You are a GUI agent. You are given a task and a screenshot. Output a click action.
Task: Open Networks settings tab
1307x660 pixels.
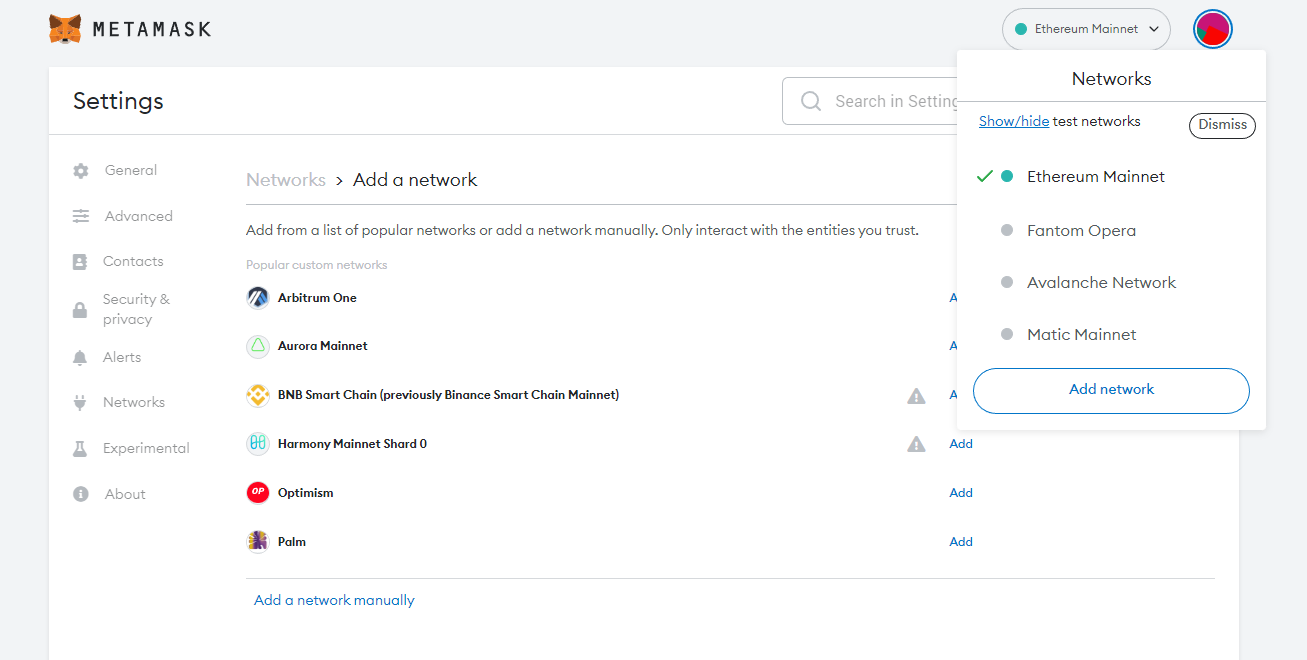134,403
